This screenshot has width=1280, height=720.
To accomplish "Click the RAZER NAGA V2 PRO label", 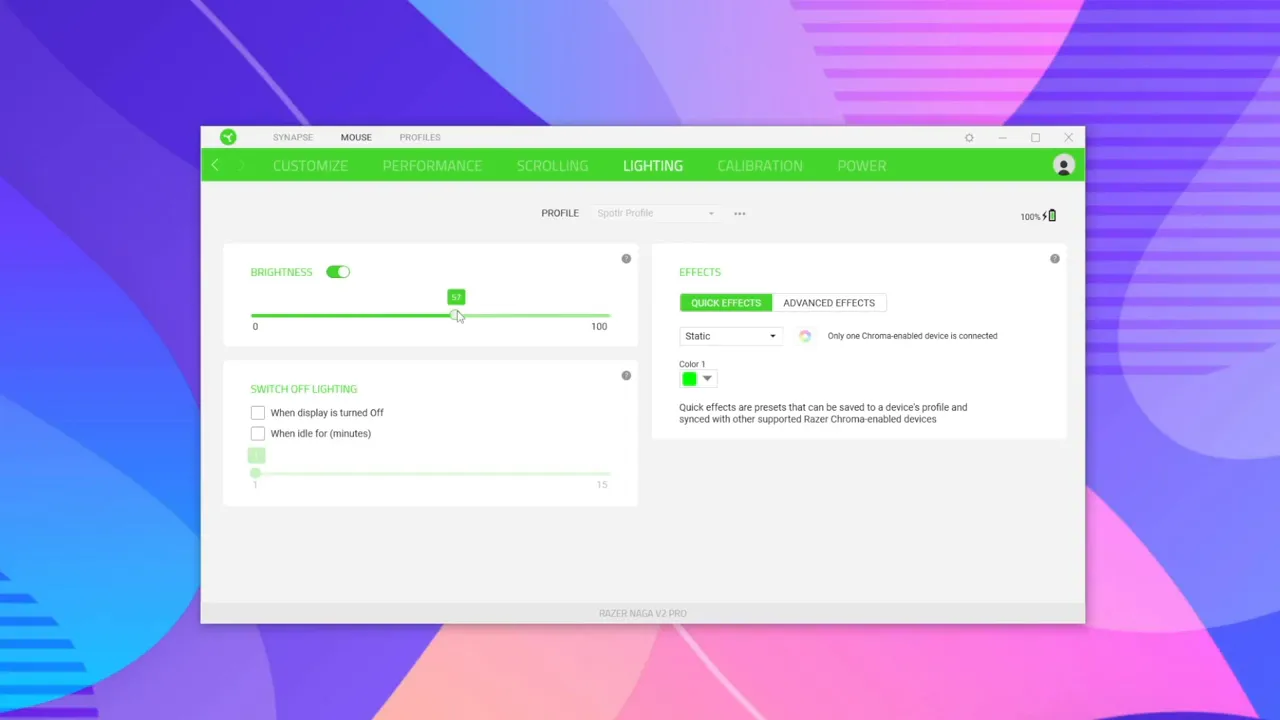I will [643, 613].
